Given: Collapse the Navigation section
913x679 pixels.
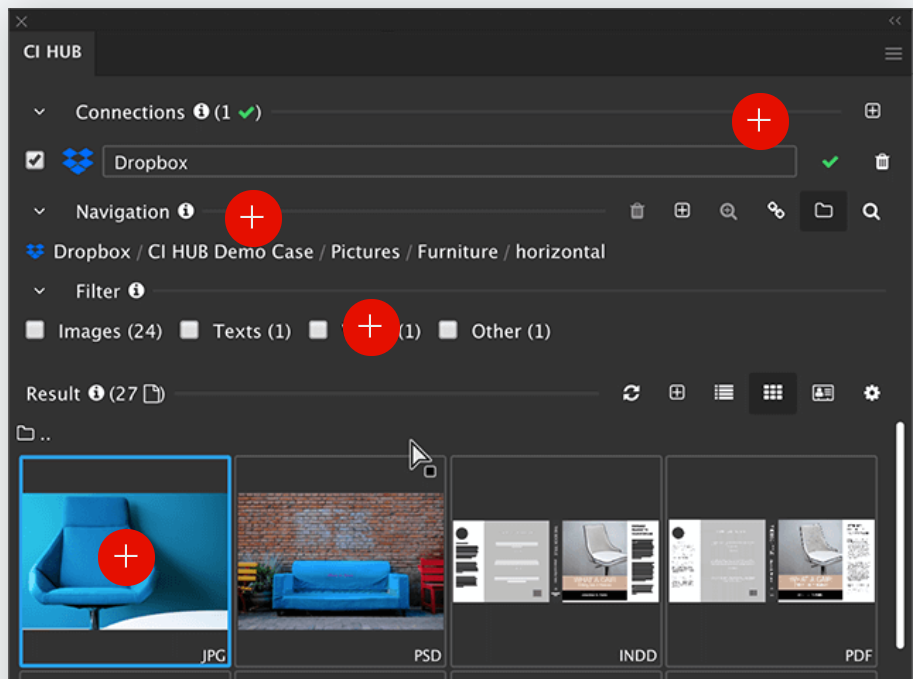Looking at the screenshot, I should 40,211.
